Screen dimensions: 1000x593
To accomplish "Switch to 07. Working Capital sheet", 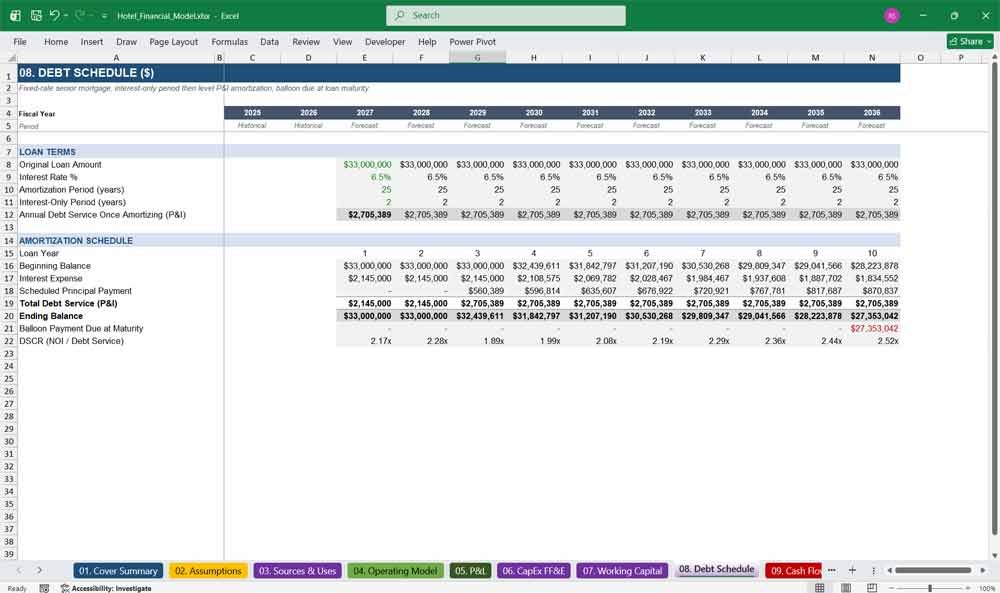I will (622, 571).
